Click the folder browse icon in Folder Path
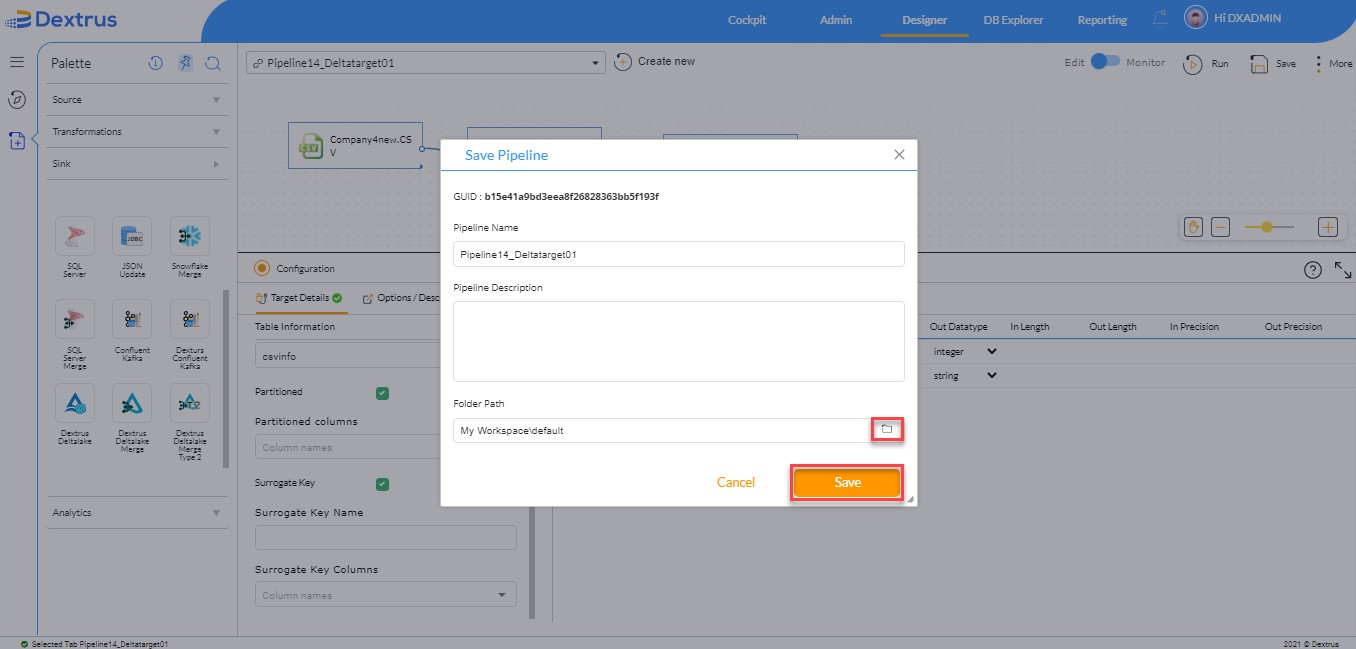The width and height of the screenshot is (1356, 649). pyautogui.click(x=886, y=429)
